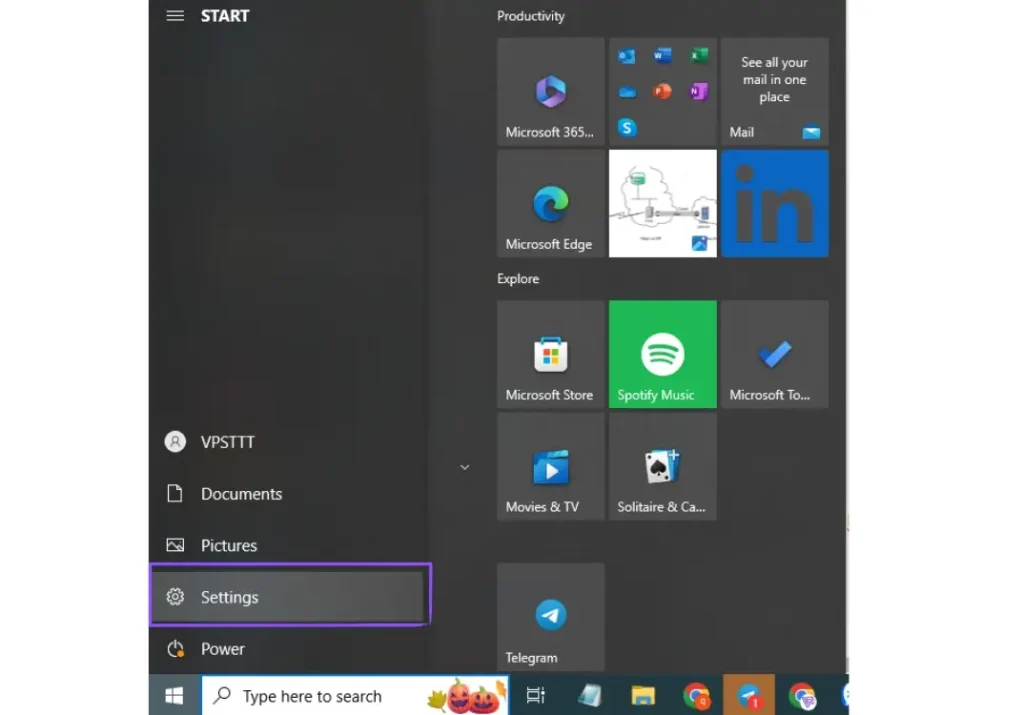Select the Productivity group header

[530, 16]
